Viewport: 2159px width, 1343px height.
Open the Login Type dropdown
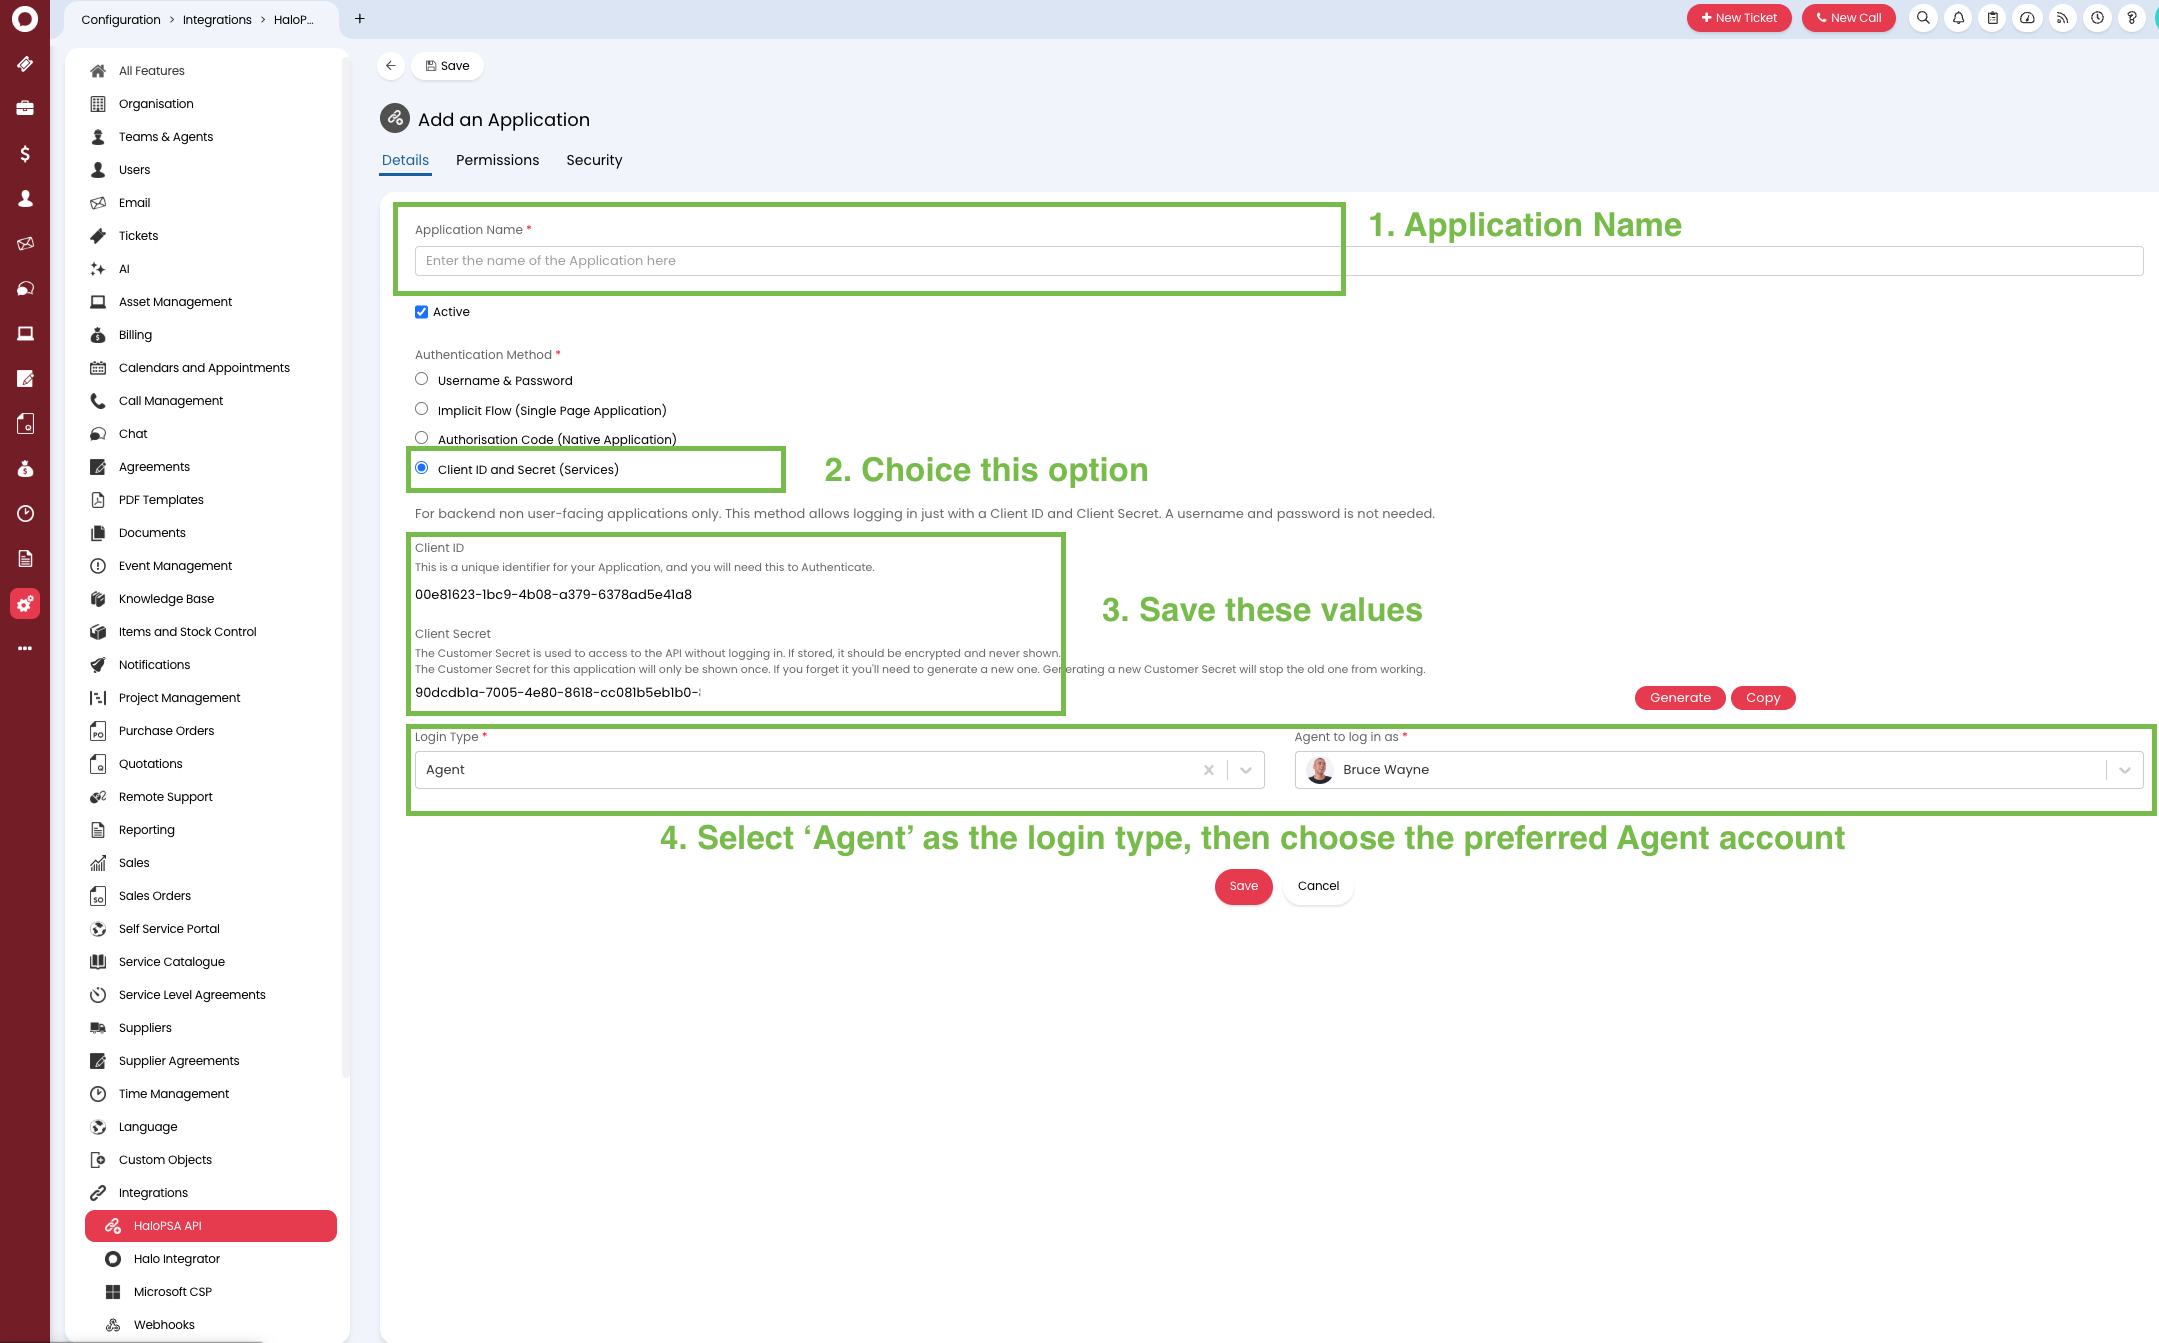pos(1245,770)
